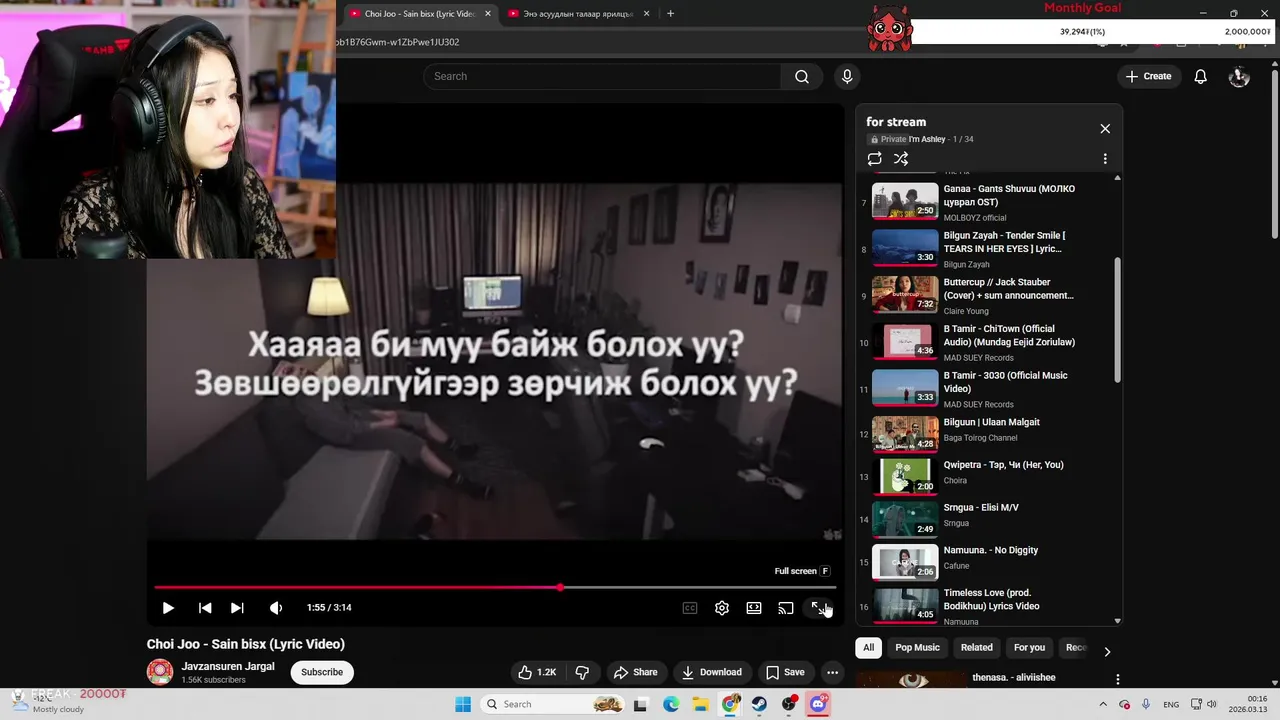Viewport: 1280px width, 720px height.
Task: Open playlist three-dot options menu
Action: [x=1105, y=159]
